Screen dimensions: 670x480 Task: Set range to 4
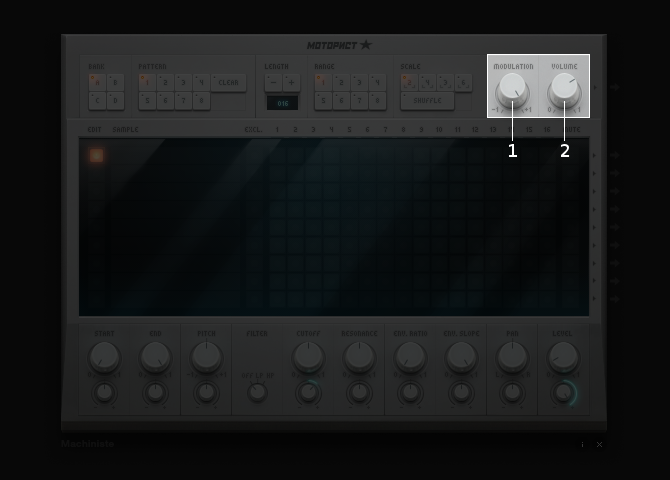pos(377,82)
